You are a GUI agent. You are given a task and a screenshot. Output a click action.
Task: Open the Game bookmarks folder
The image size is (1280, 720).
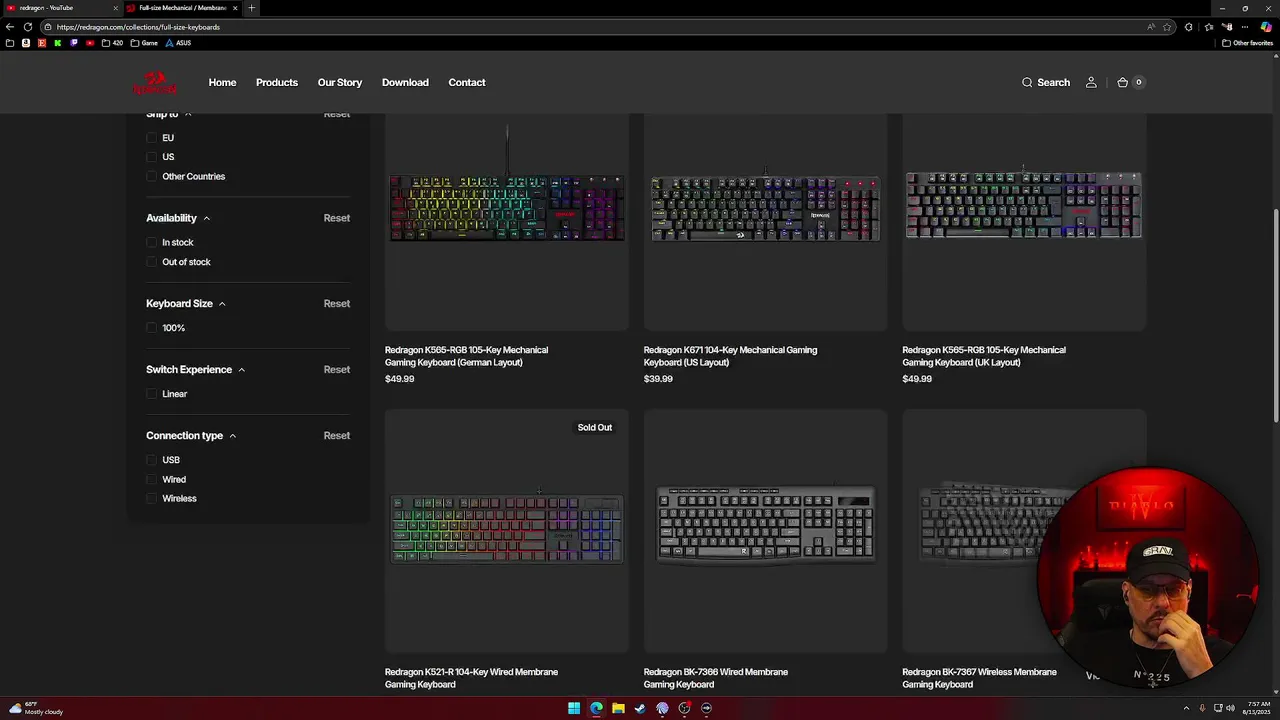click(x=145, y=43)
